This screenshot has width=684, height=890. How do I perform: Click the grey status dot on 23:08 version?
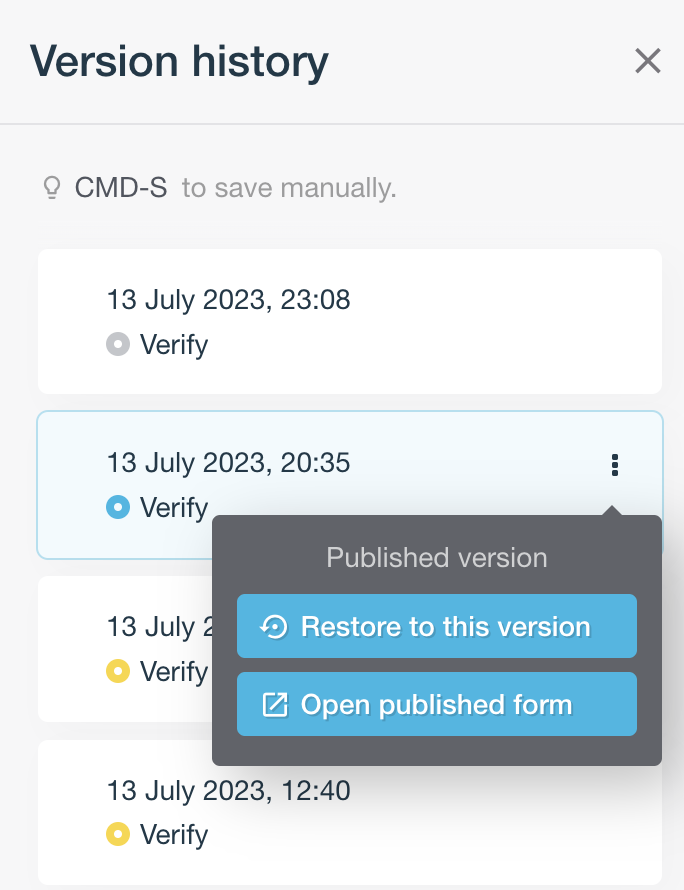click(118, 345)
